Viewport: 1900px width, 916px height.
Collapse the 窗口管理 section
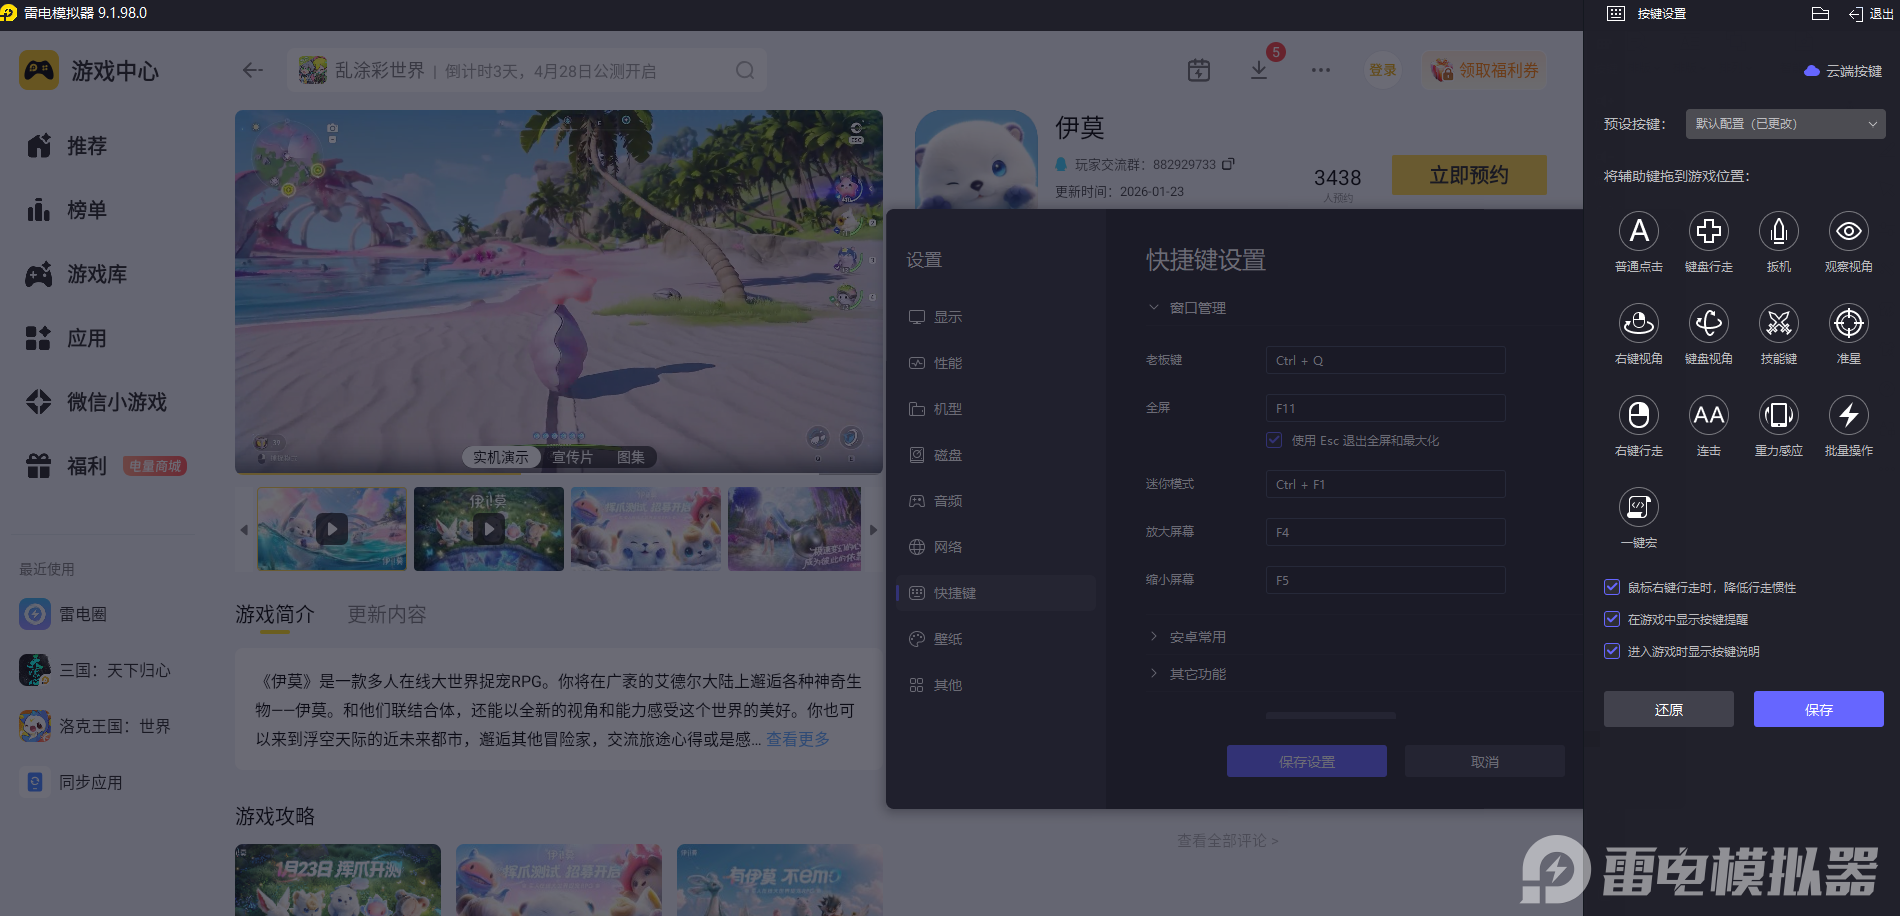point(1187,308)
